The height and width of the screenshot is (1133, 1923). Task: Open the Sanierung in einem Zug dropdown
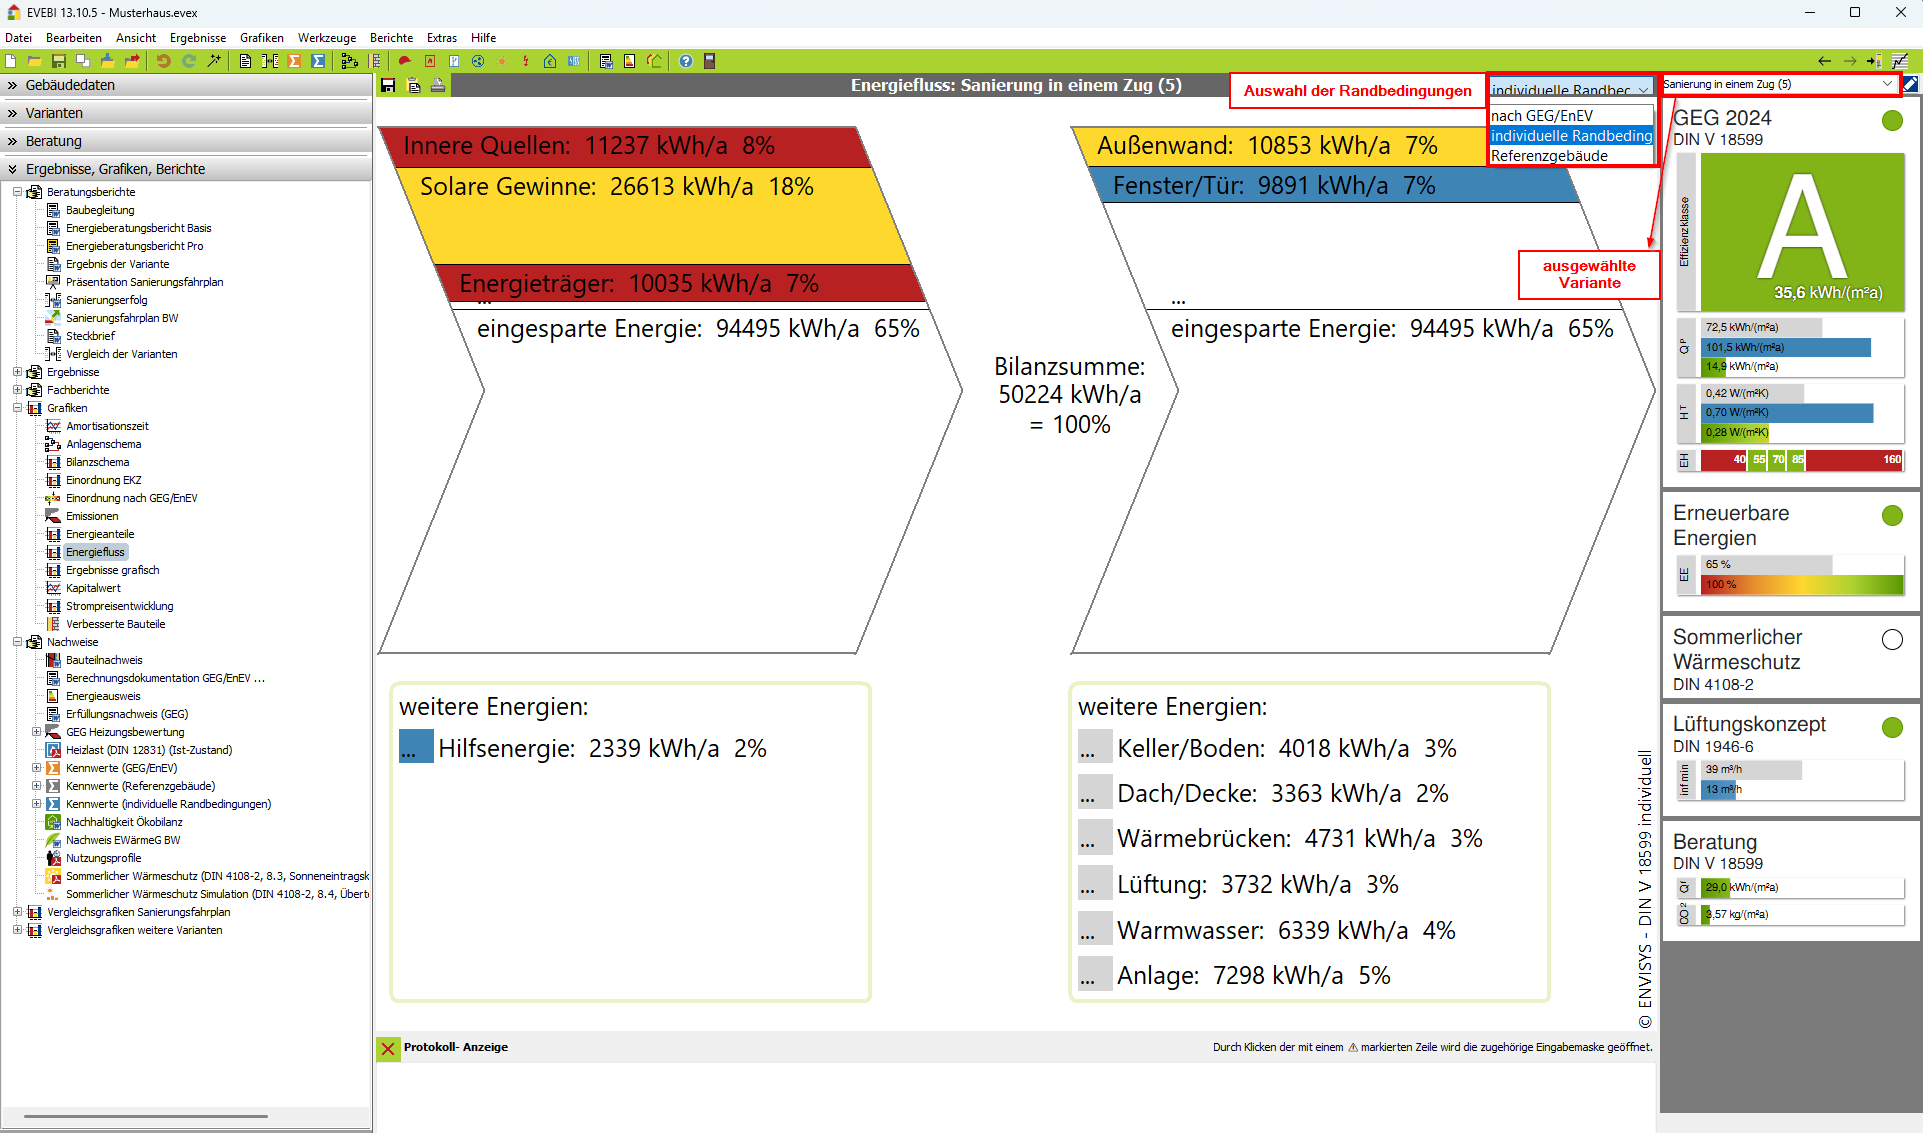coord(1886,84)
